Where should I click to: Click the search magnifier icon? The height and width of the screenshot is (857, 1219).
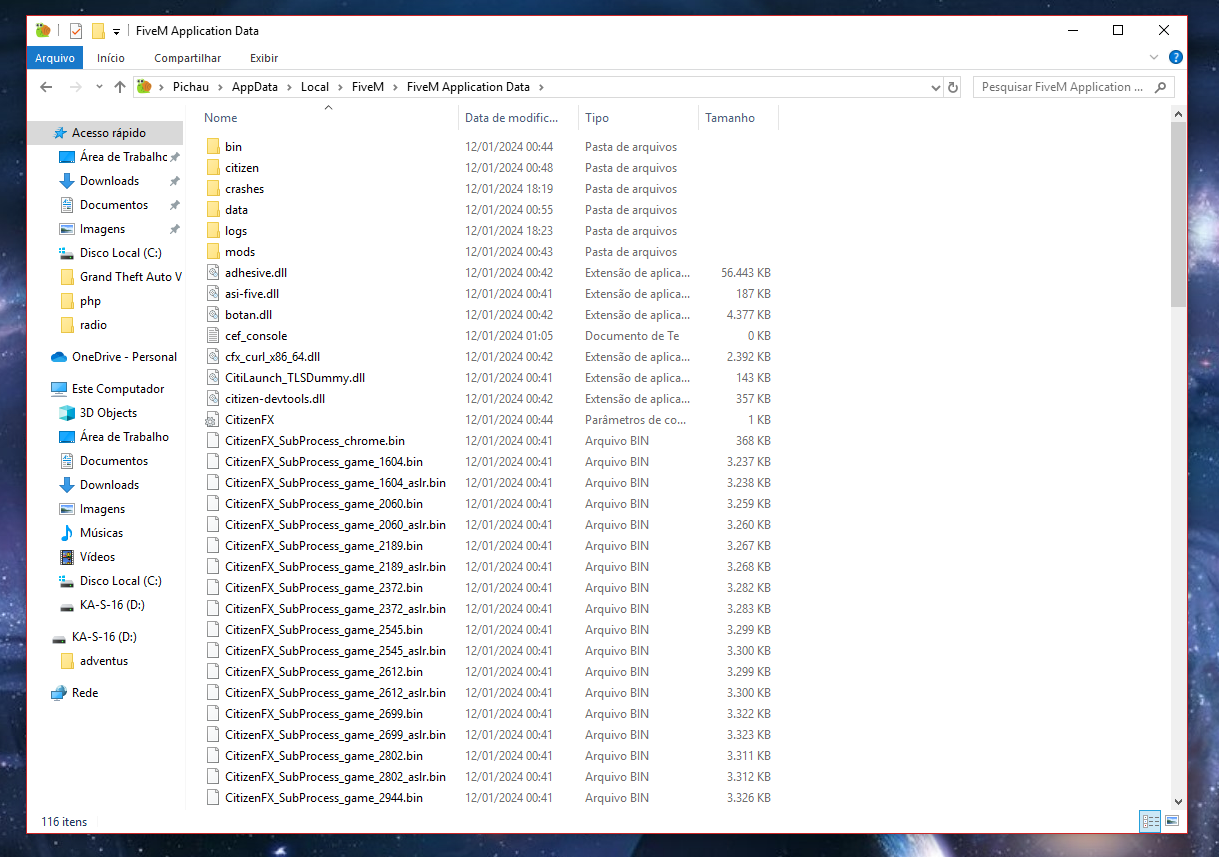tap(1161, 87)
